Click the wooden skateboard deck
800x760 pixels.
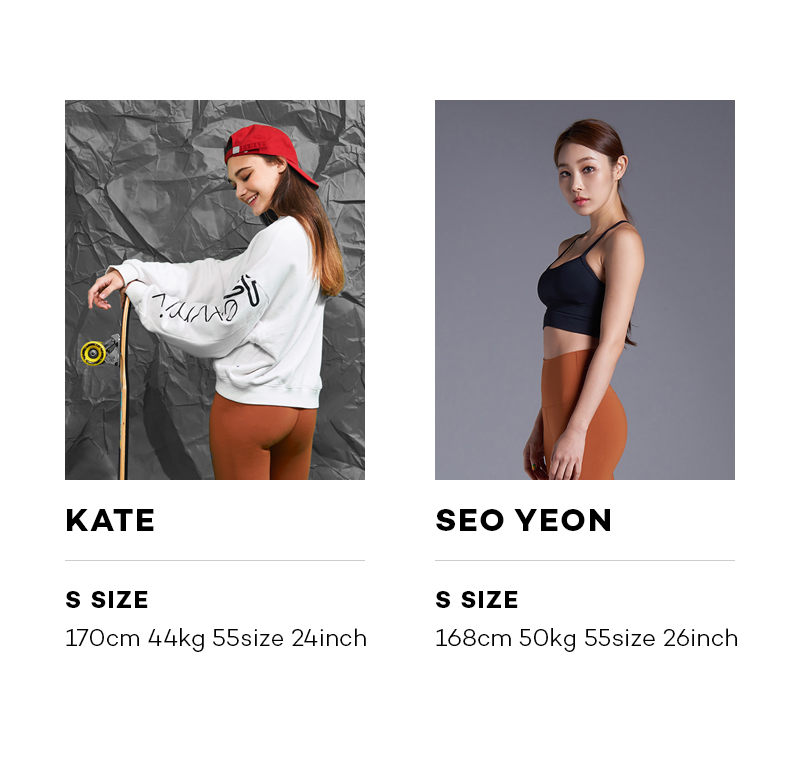click(123, 388)
